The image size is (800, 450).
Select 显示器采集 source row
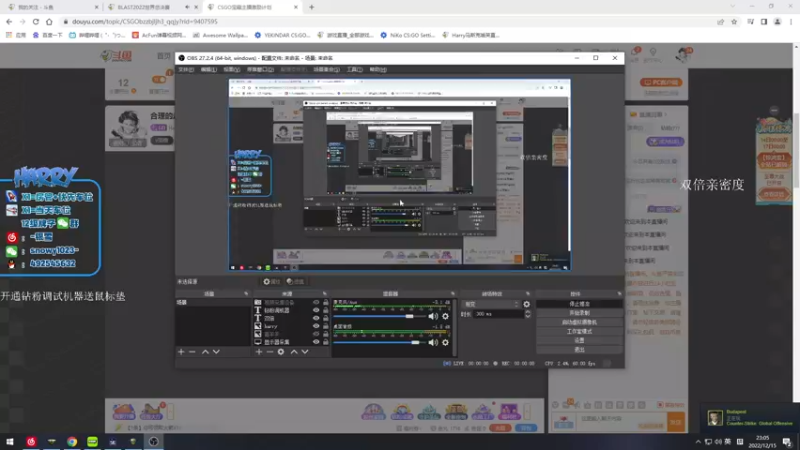[292, 342]
